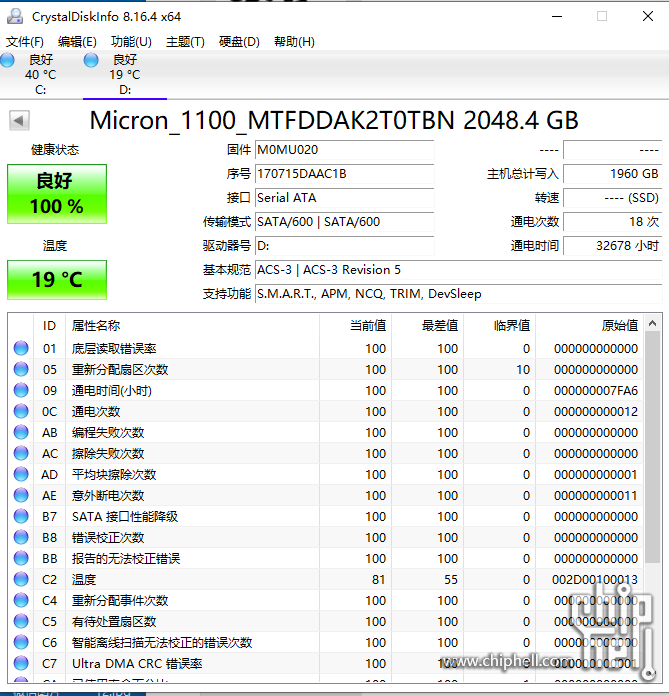
Task: Select threshold value 10 in row 05
Action: coord(523,370)
